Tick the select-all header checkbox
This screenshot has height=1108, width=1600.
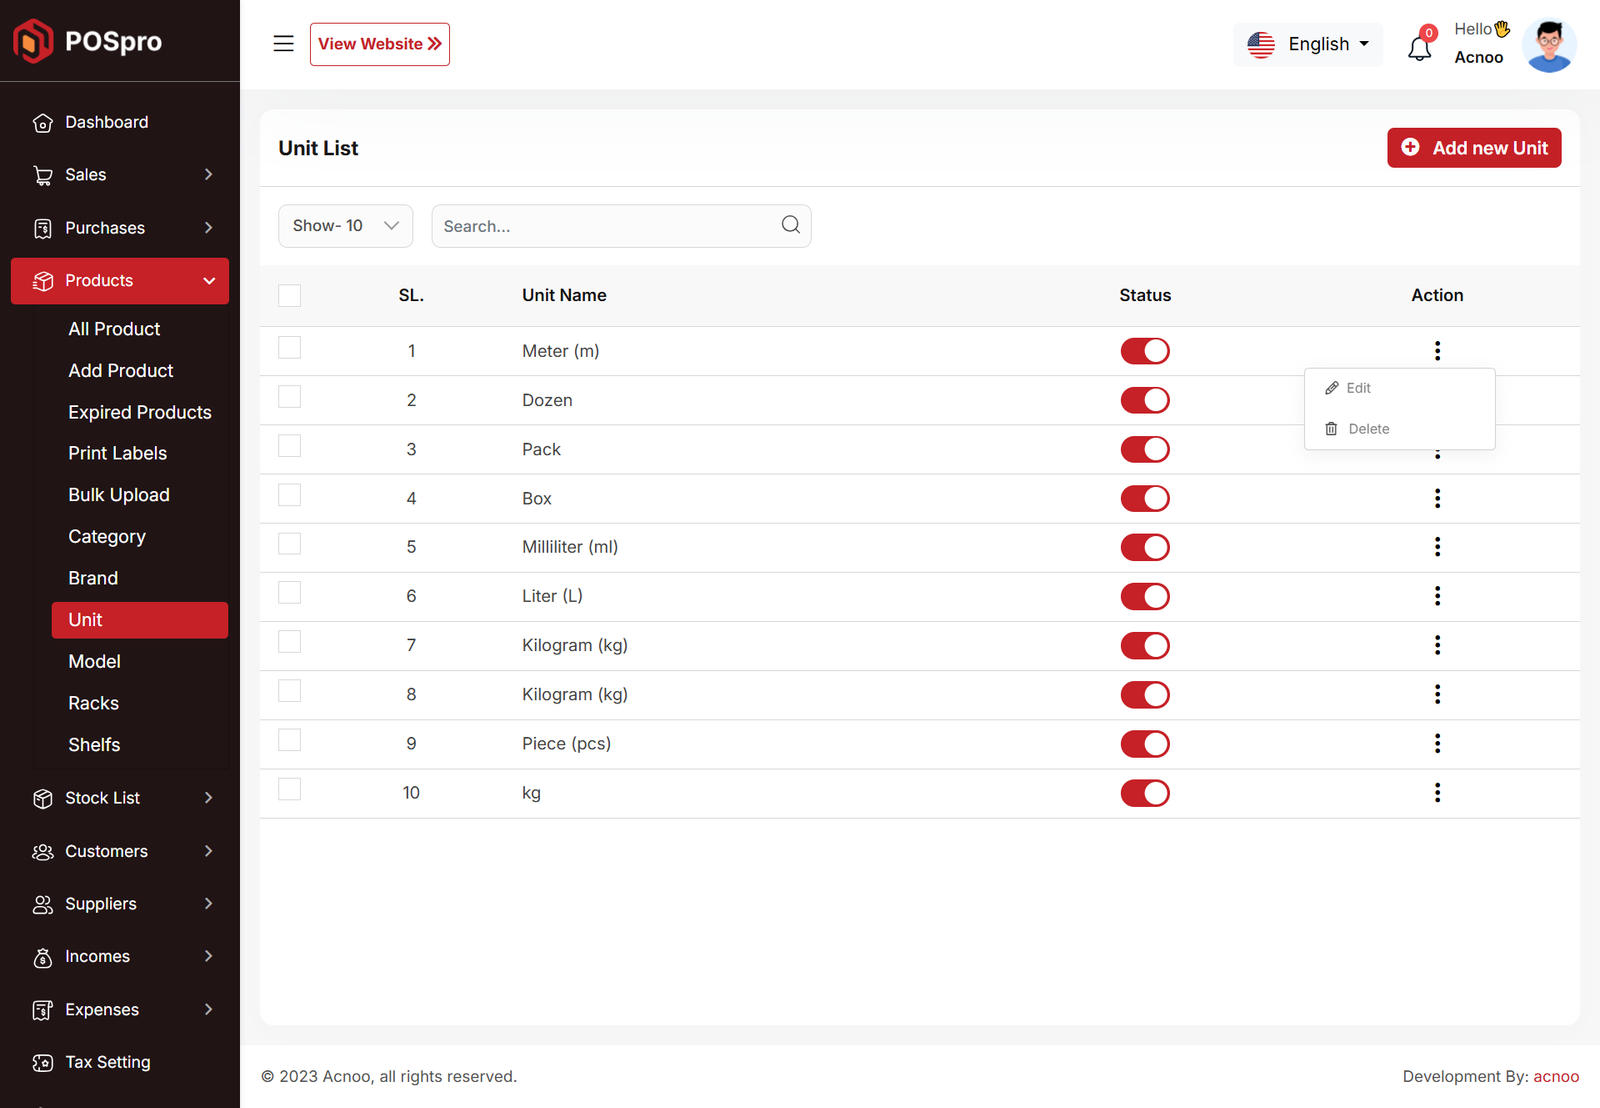pyautogui.click(x=289, y=295)
